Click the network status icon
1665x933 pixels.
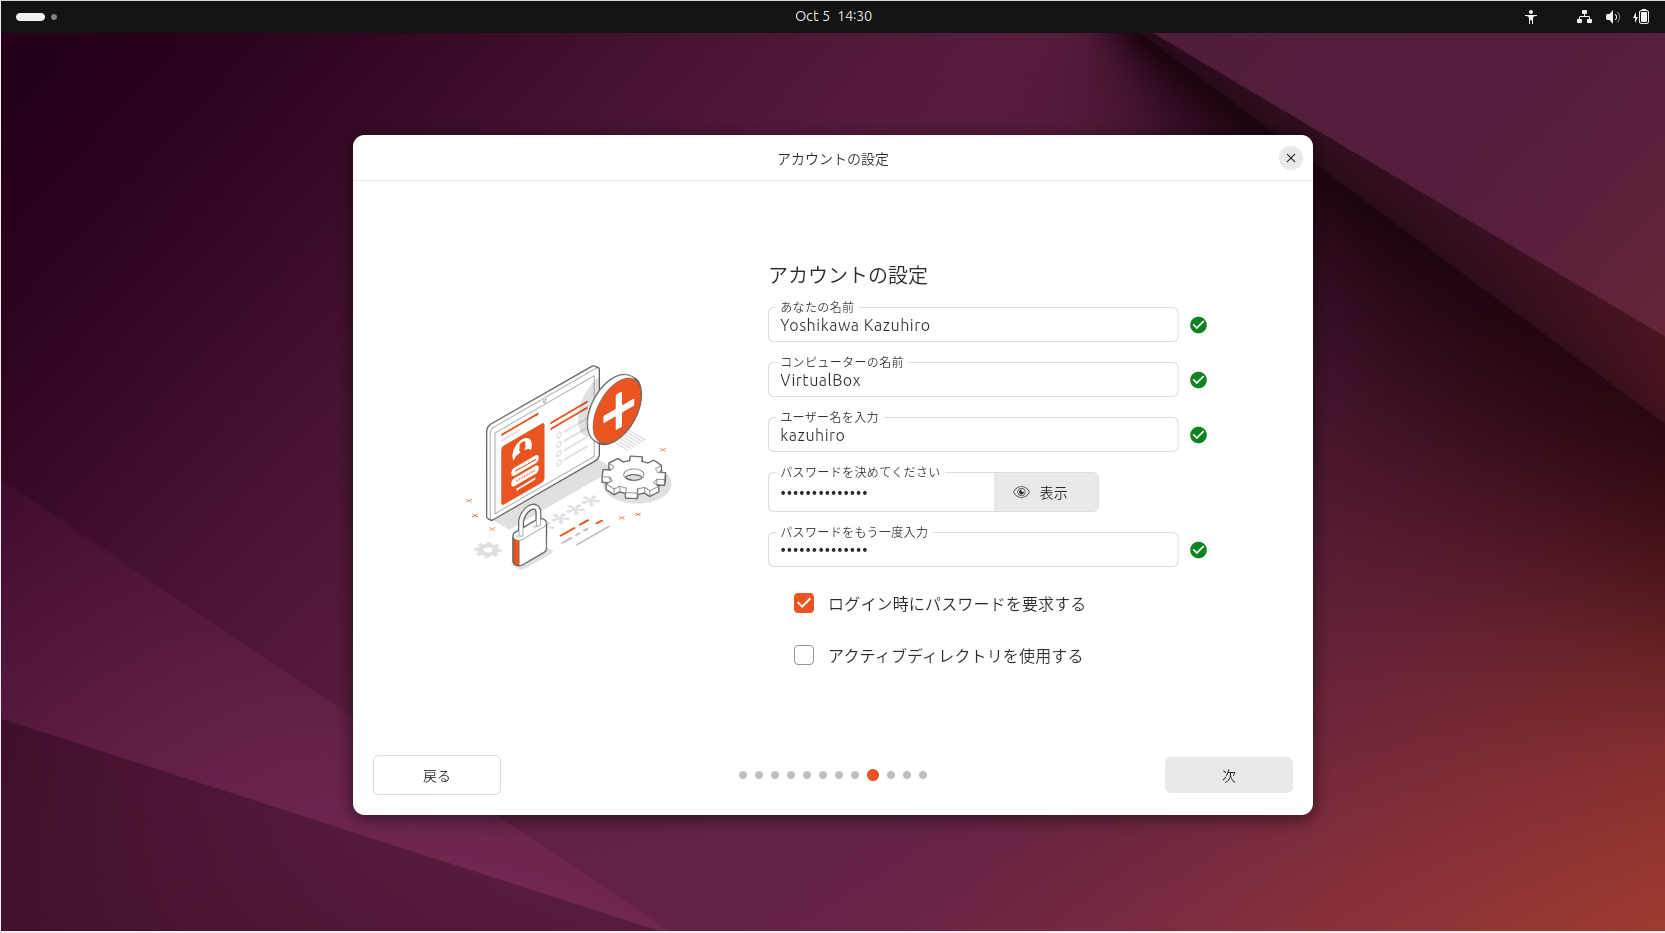pos(1584,17)
